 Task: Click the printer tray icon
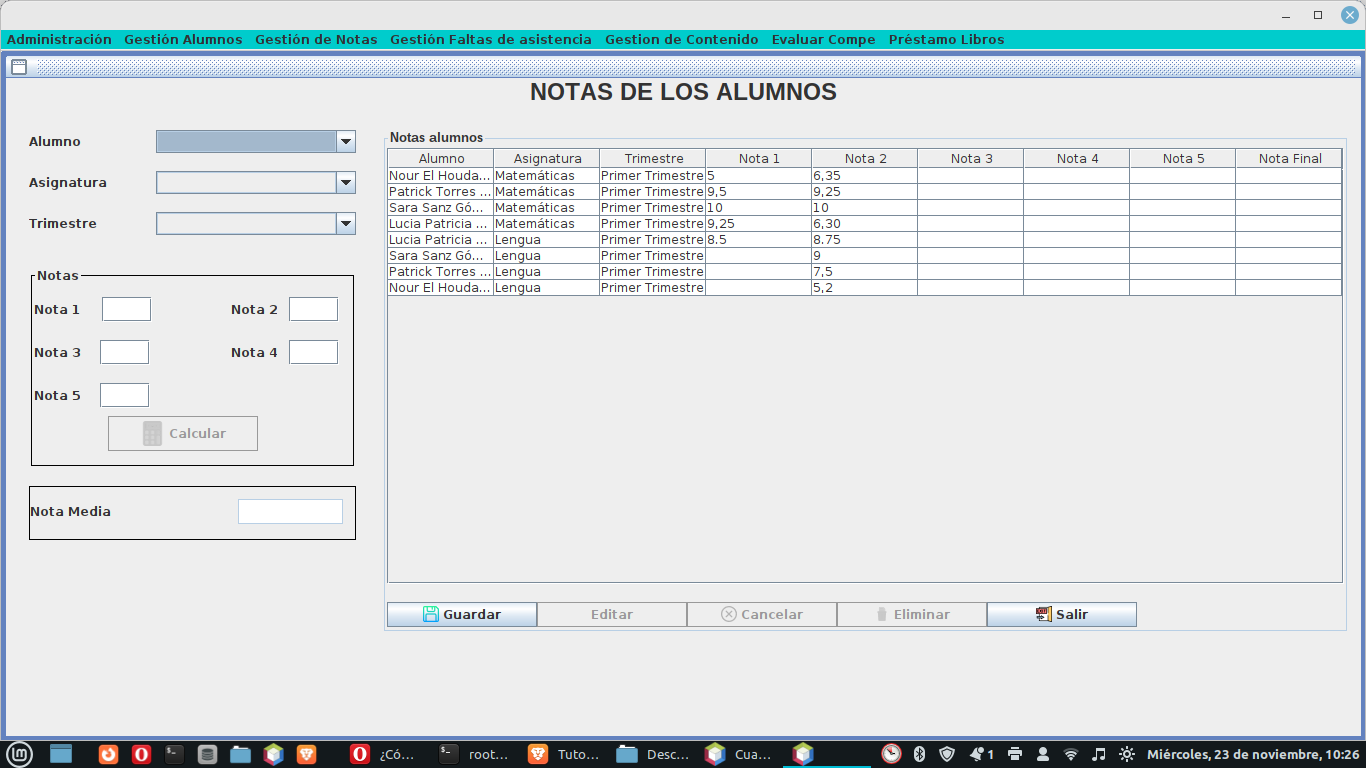(x=1015, y=754)
